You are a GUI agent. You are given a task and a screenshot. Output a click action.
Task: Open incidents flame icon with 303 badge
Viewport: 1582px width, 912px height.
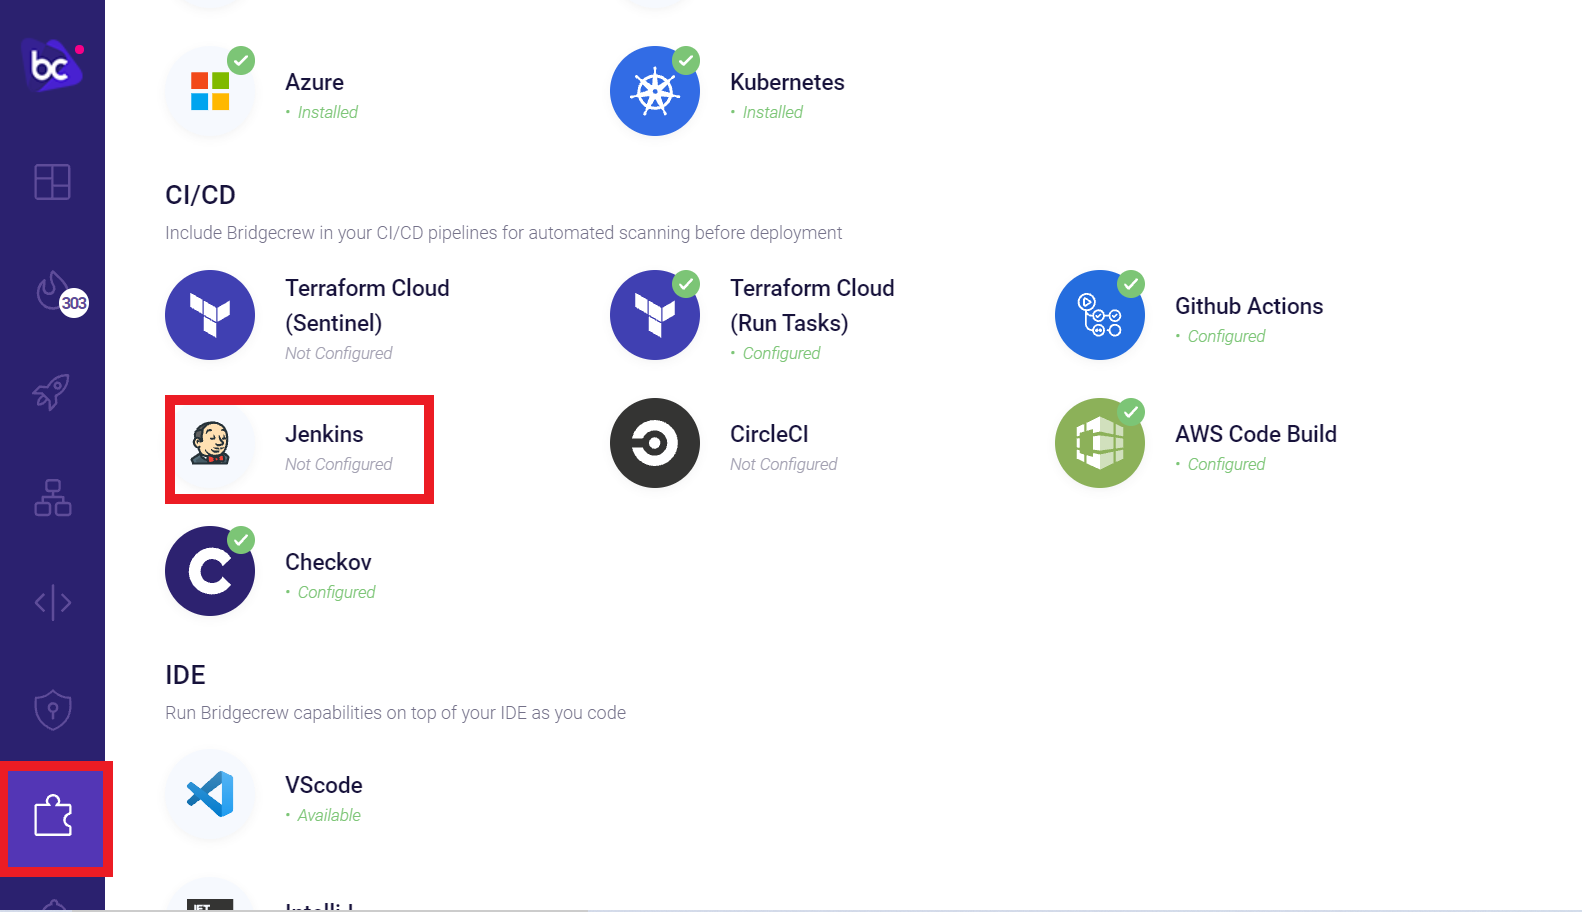[60, 294]
